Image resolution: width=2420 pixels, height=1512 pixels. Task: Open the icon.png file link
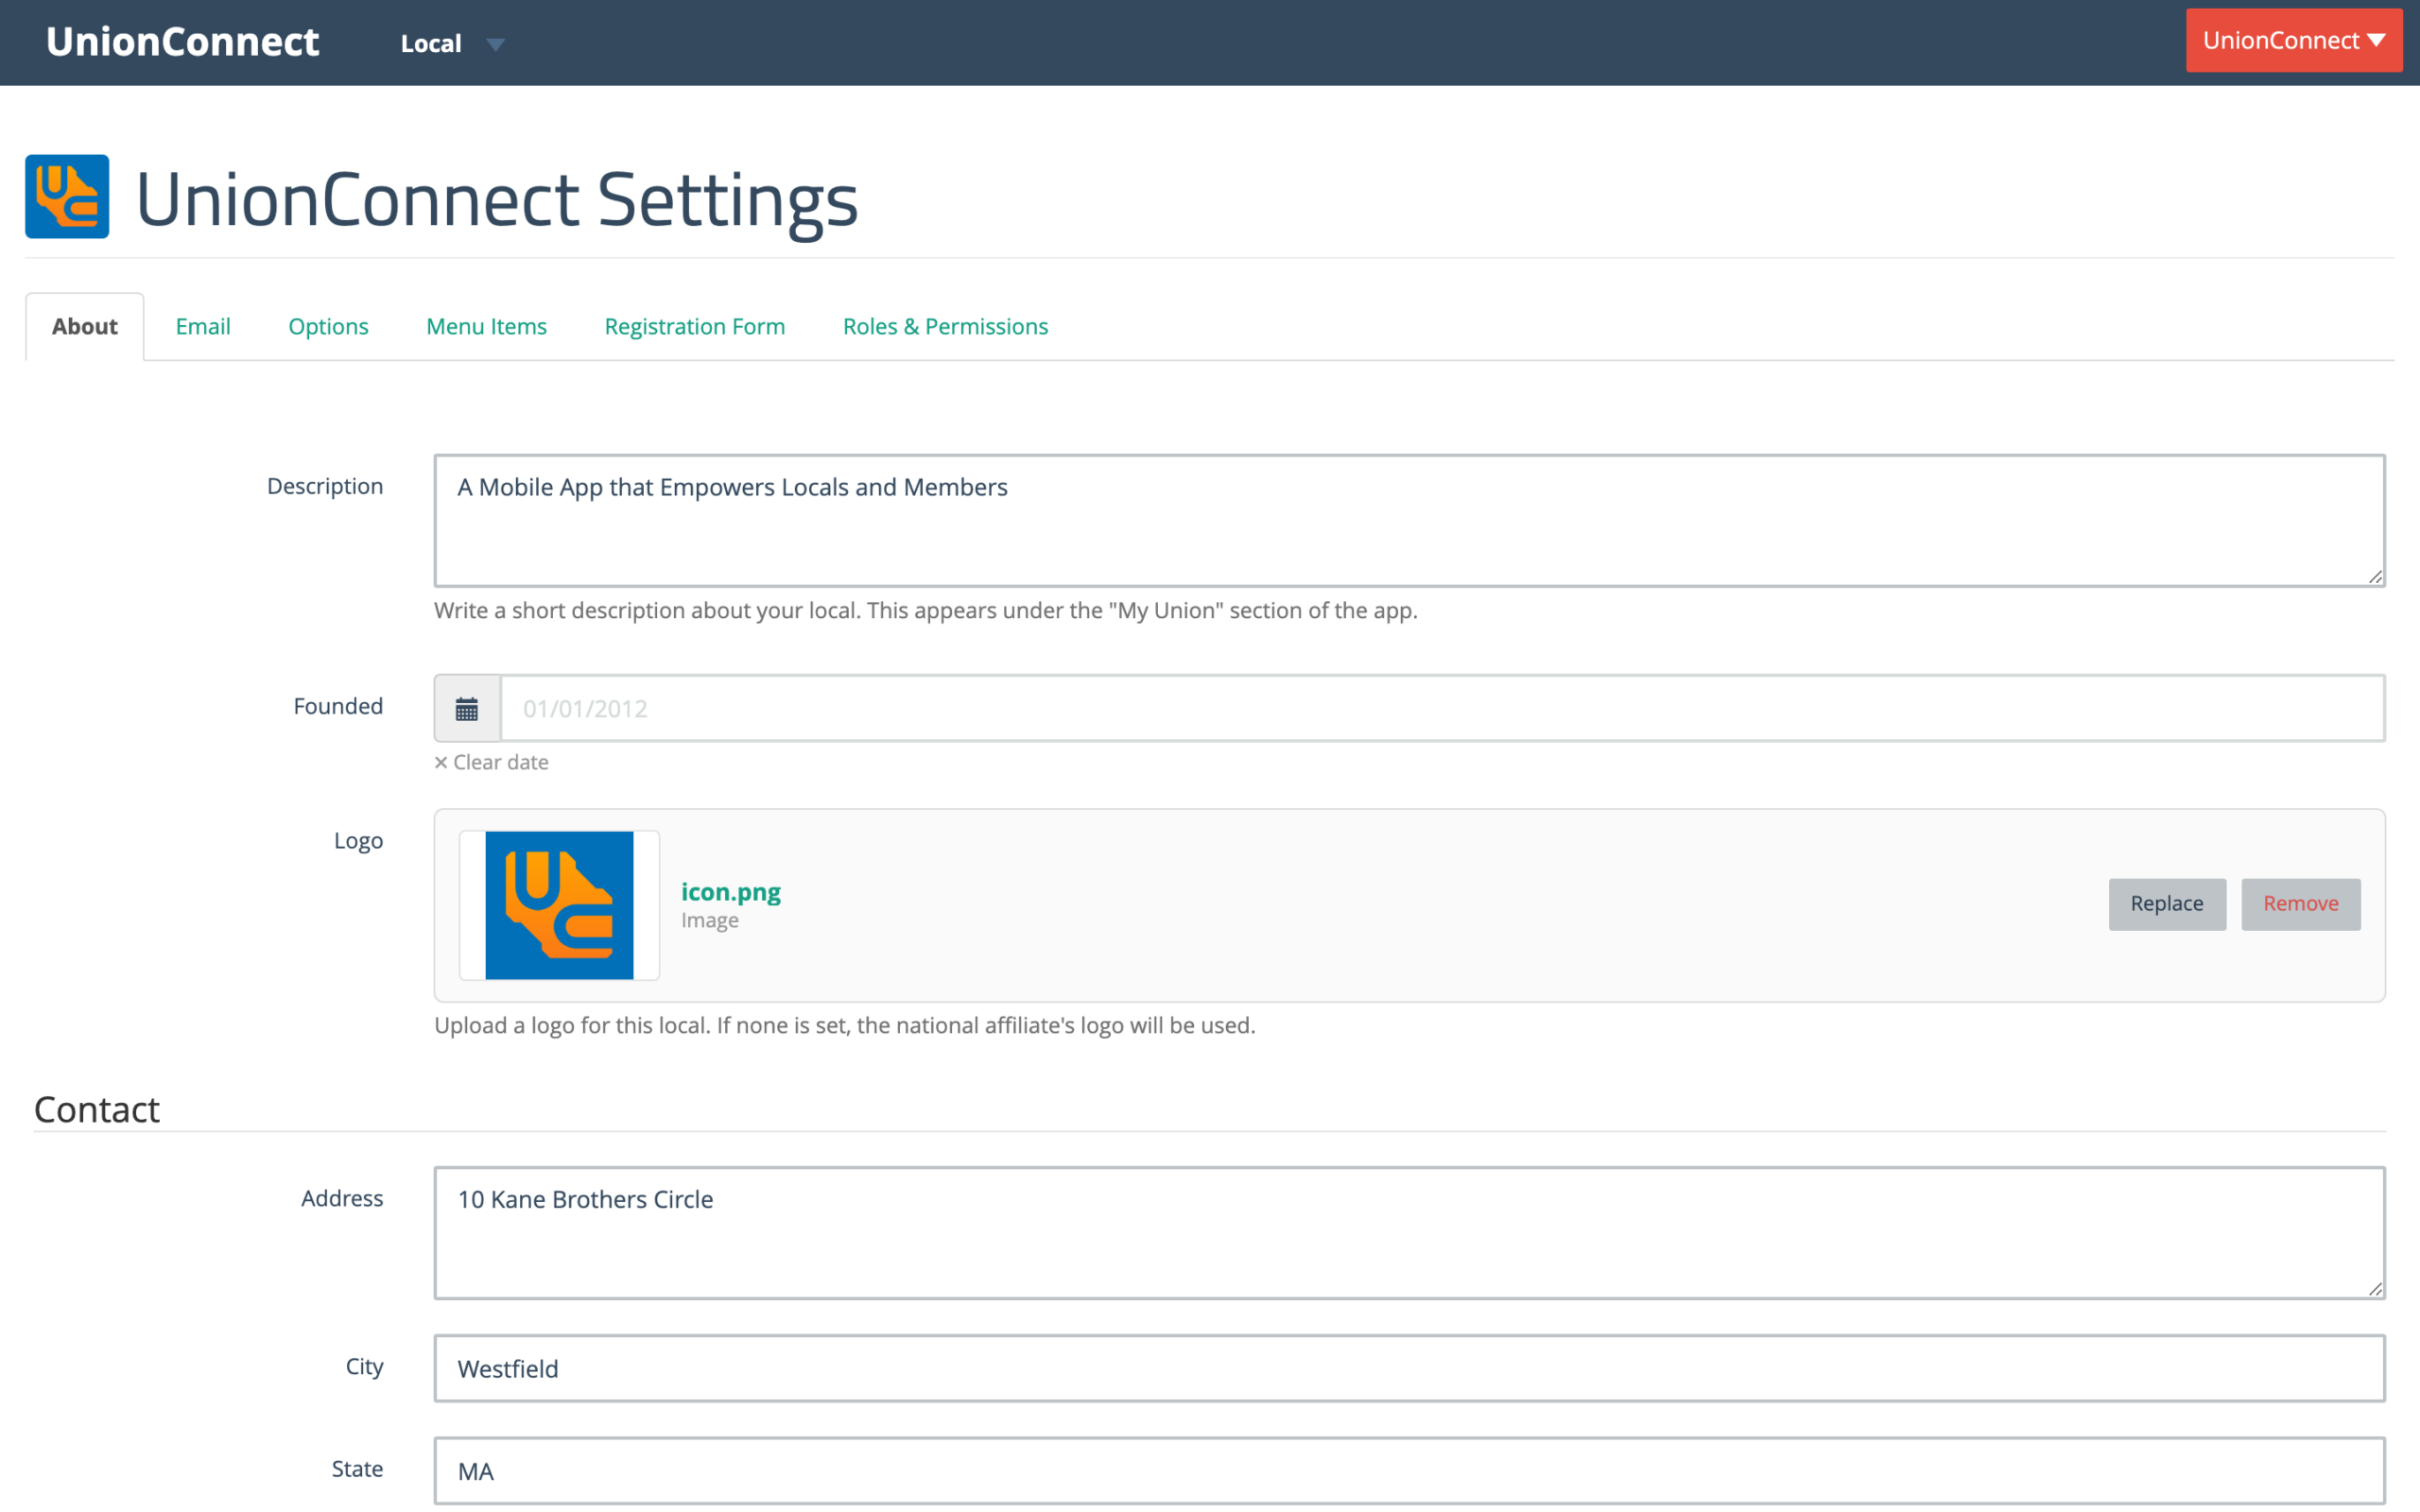coord(731,891)
